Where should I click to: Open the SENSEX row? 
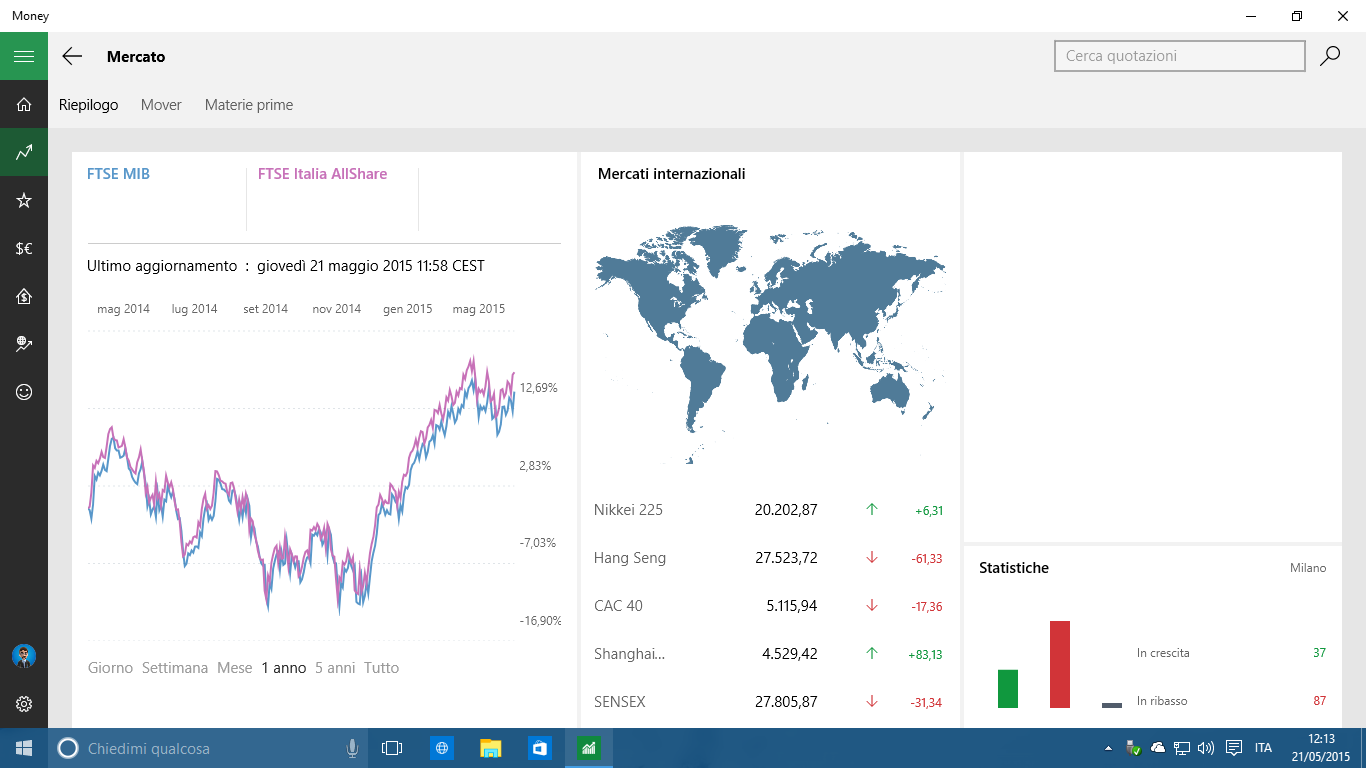pyautogui.click(x=769, y=702)
